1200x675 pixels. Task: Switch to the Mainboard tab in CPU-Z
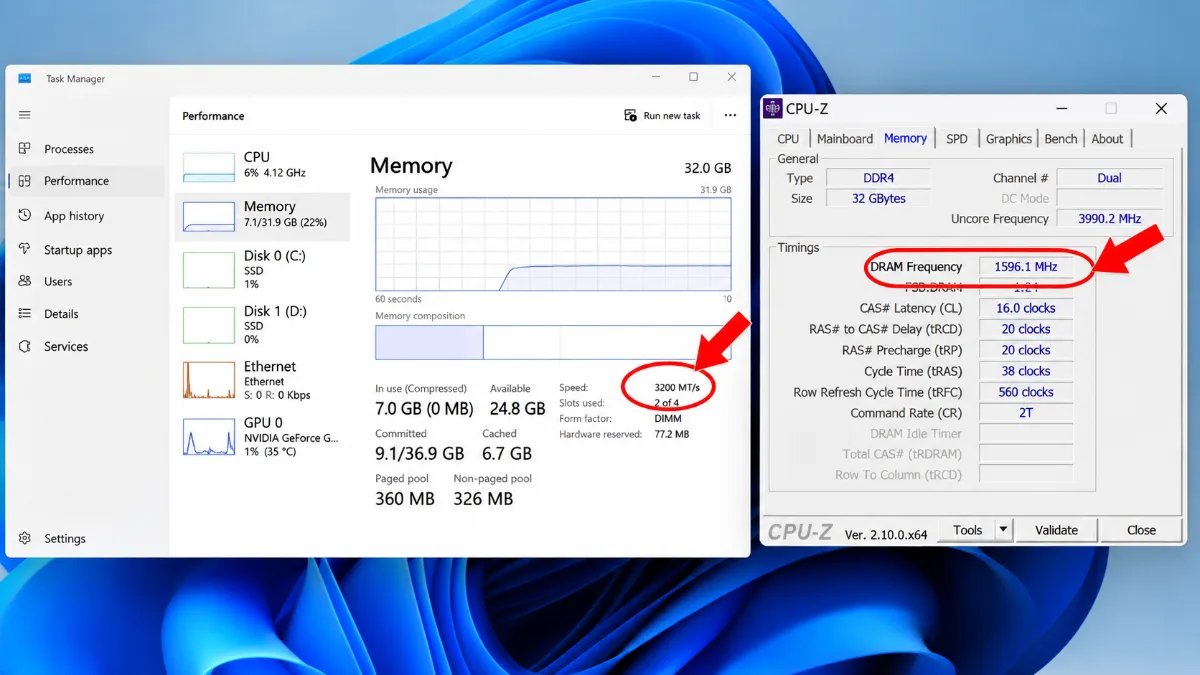[845, 139]
